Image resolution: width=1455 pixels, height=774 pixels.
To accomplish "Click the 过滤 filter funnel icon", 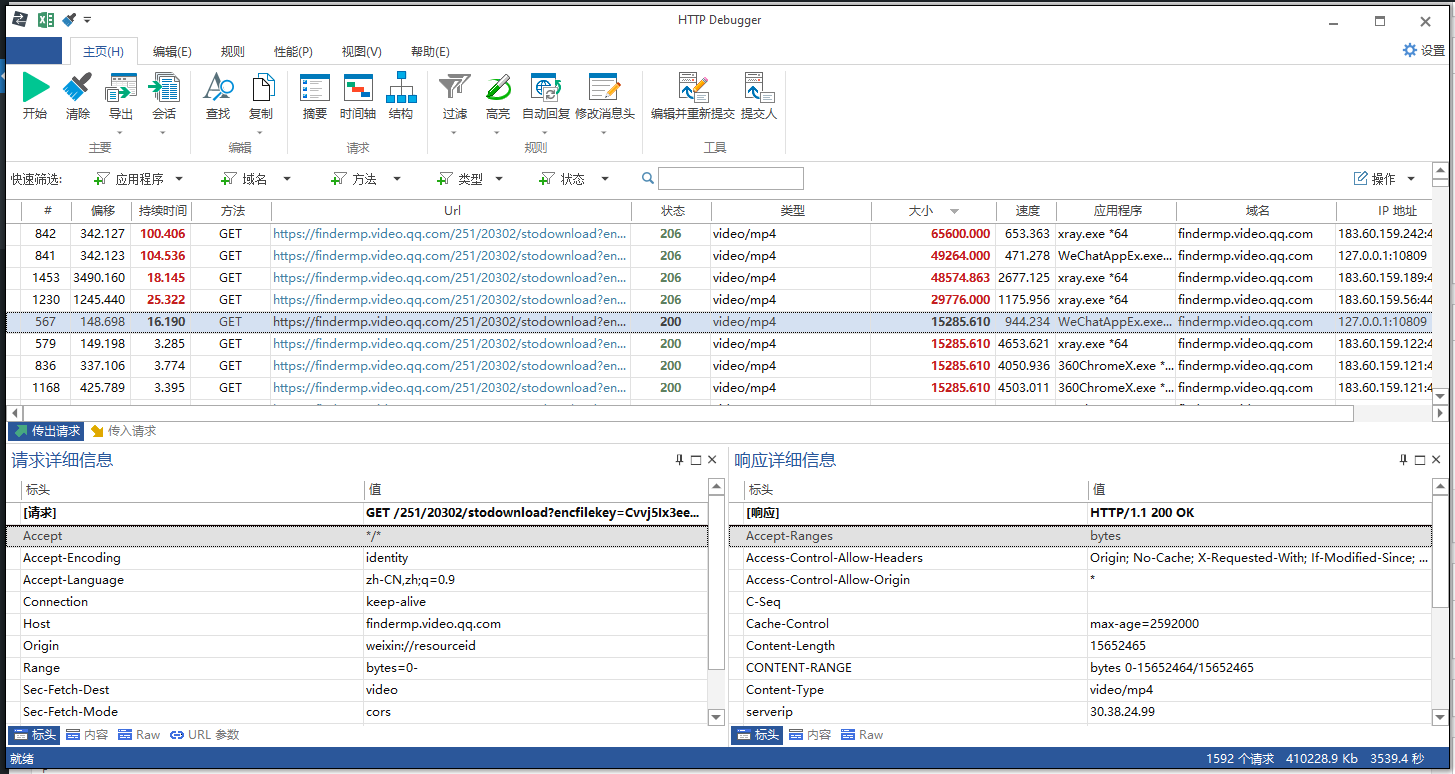I will (455, 88).
